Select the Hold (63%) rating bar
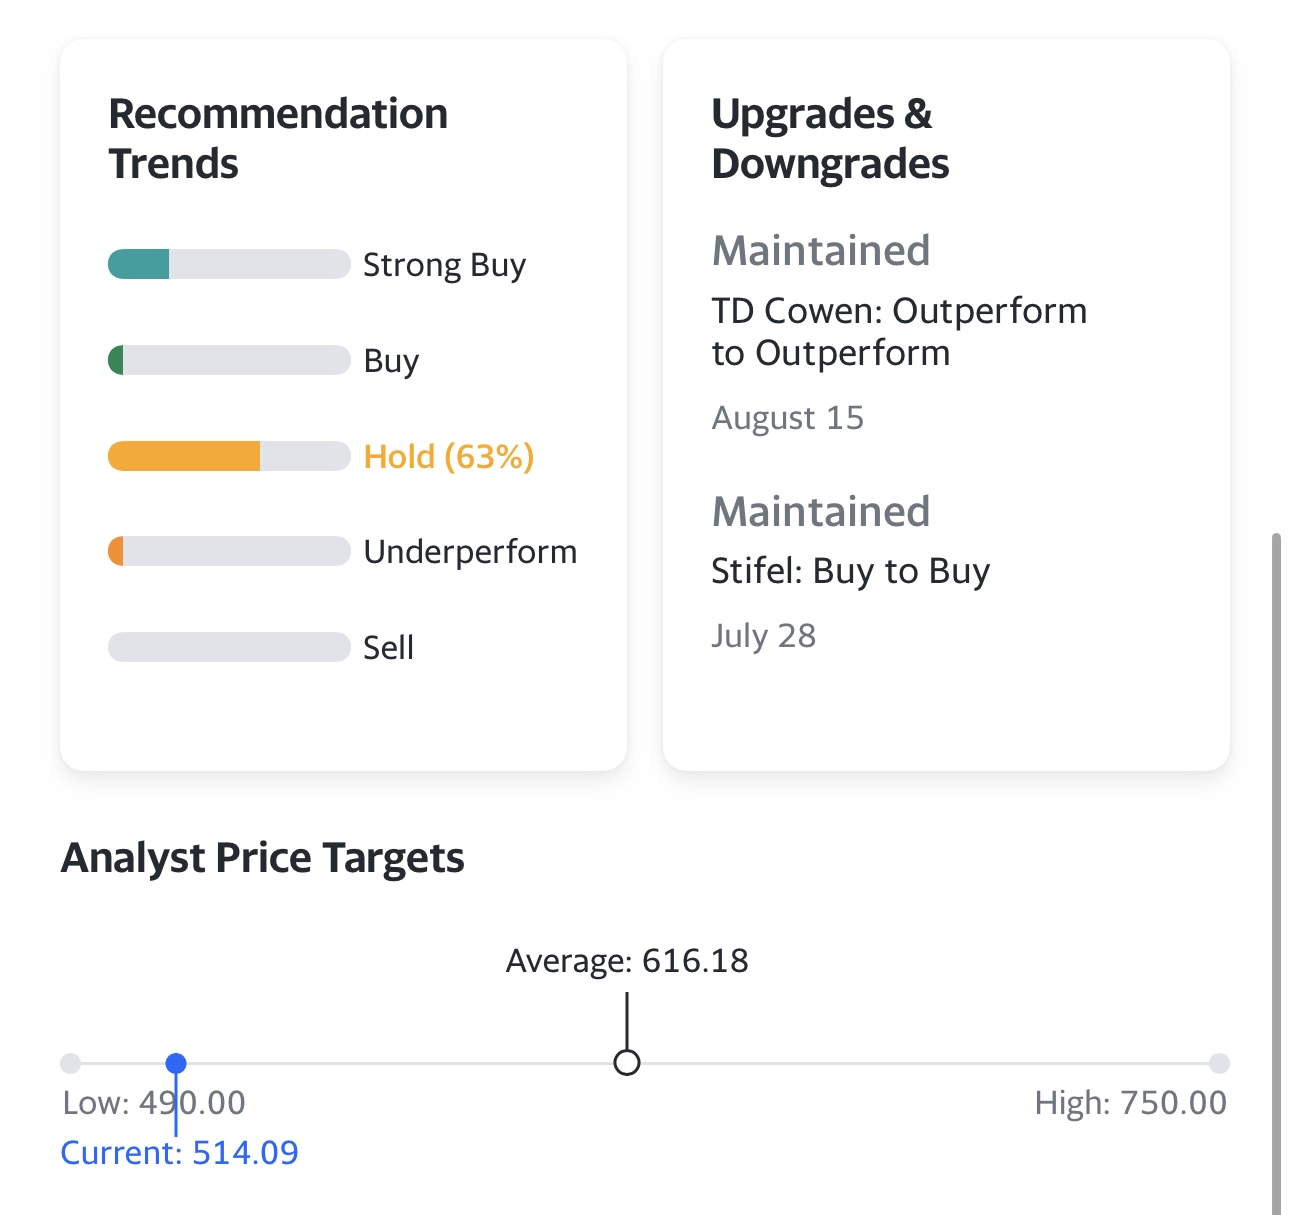 [227, 455]
